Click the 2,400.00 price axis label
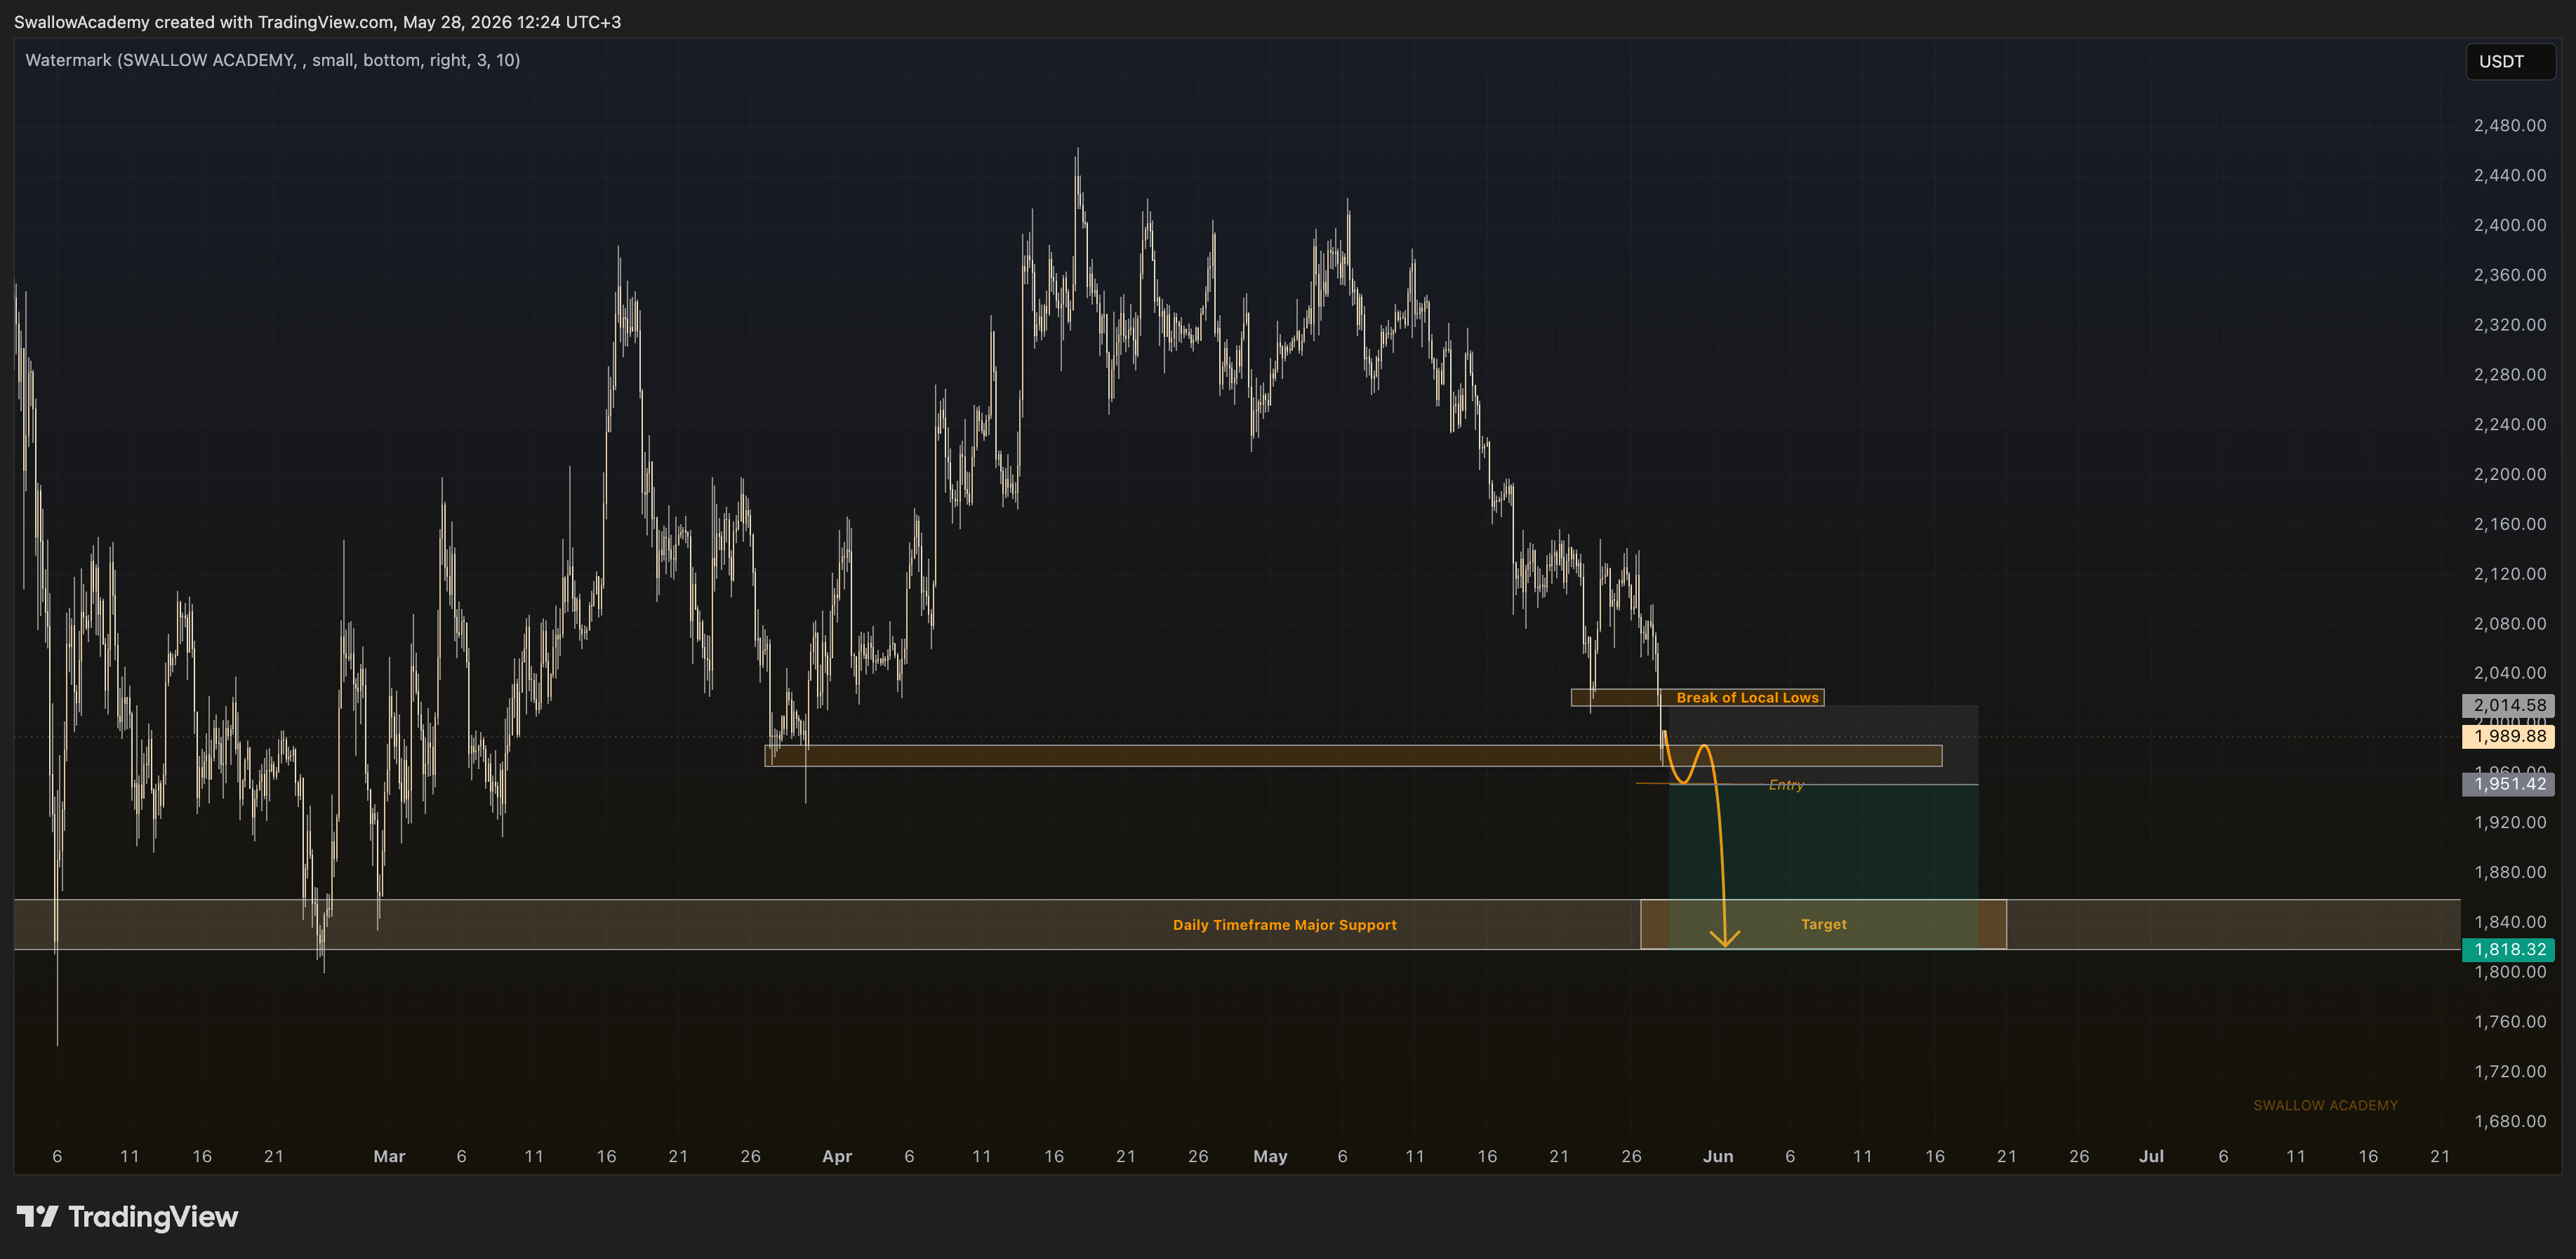 pyautogui.click(x=2510, y=225)
